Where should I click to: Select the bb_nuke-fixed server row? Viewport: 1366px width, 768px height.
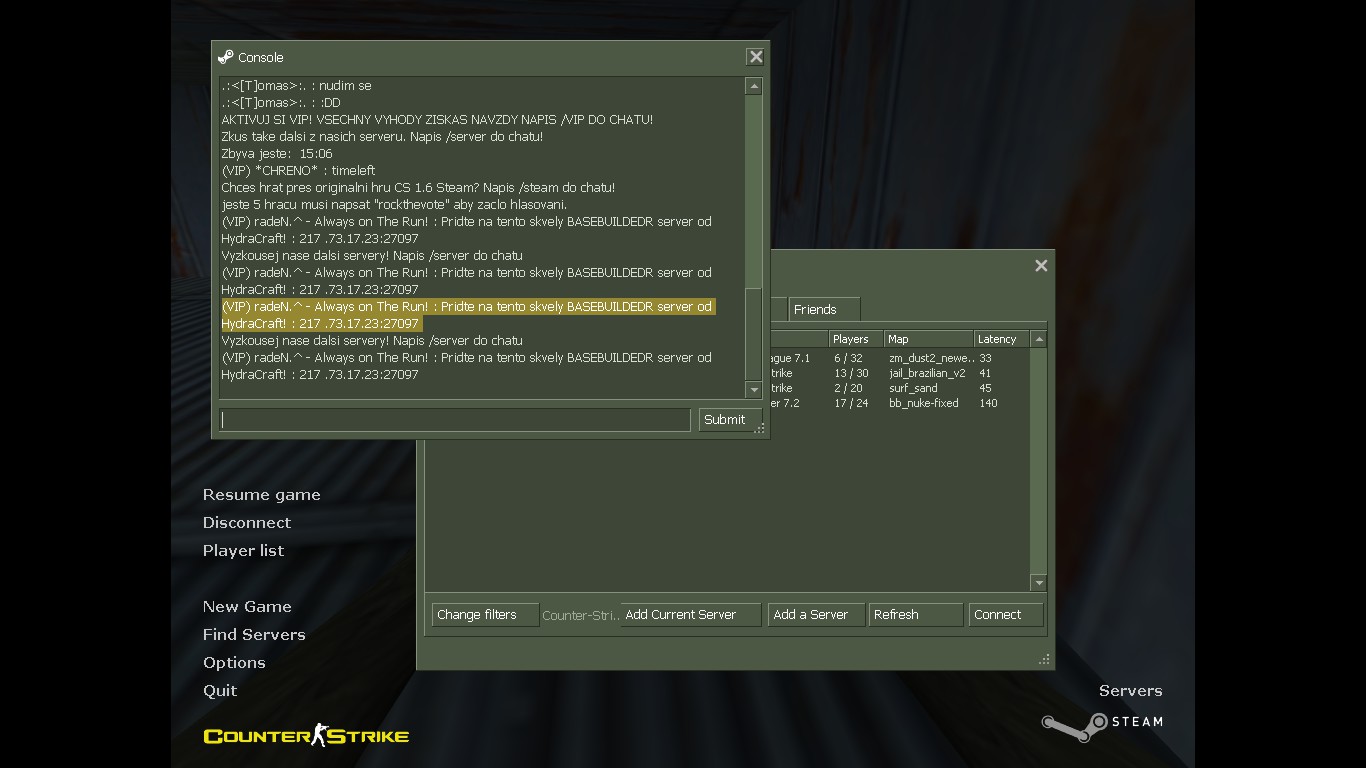pyautogui.click(x=898, y=403)
